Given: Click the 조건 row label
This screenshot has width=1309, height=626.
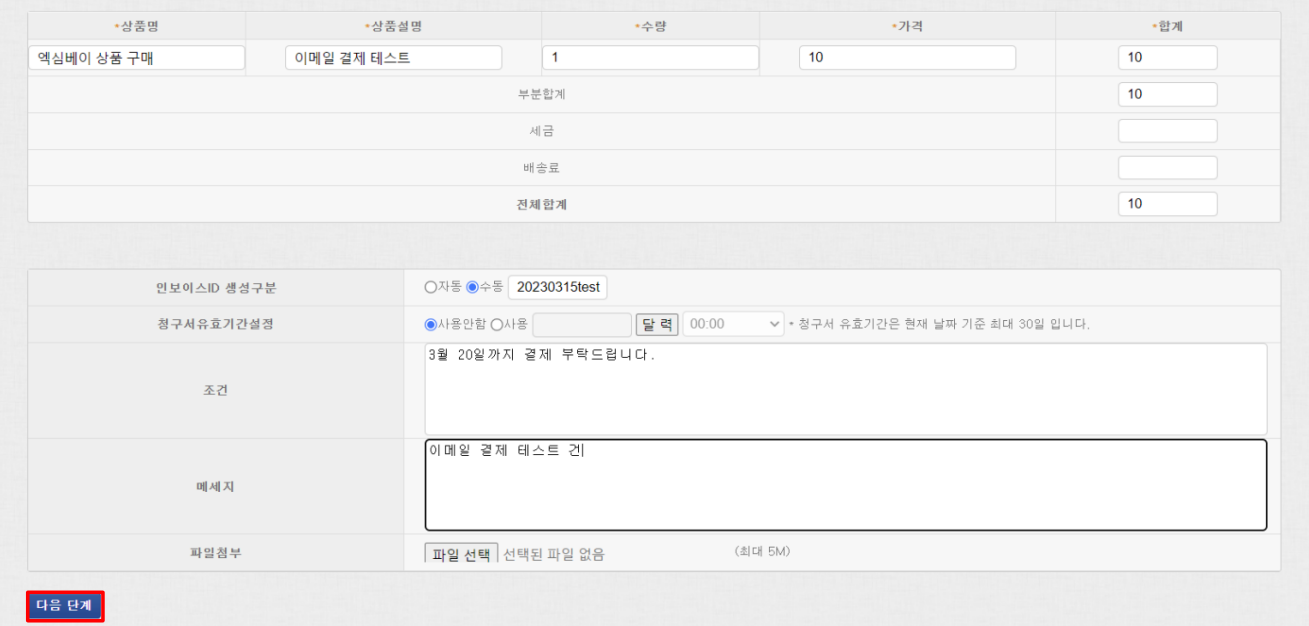Looking at the screenshot, I should pos(216,390).
